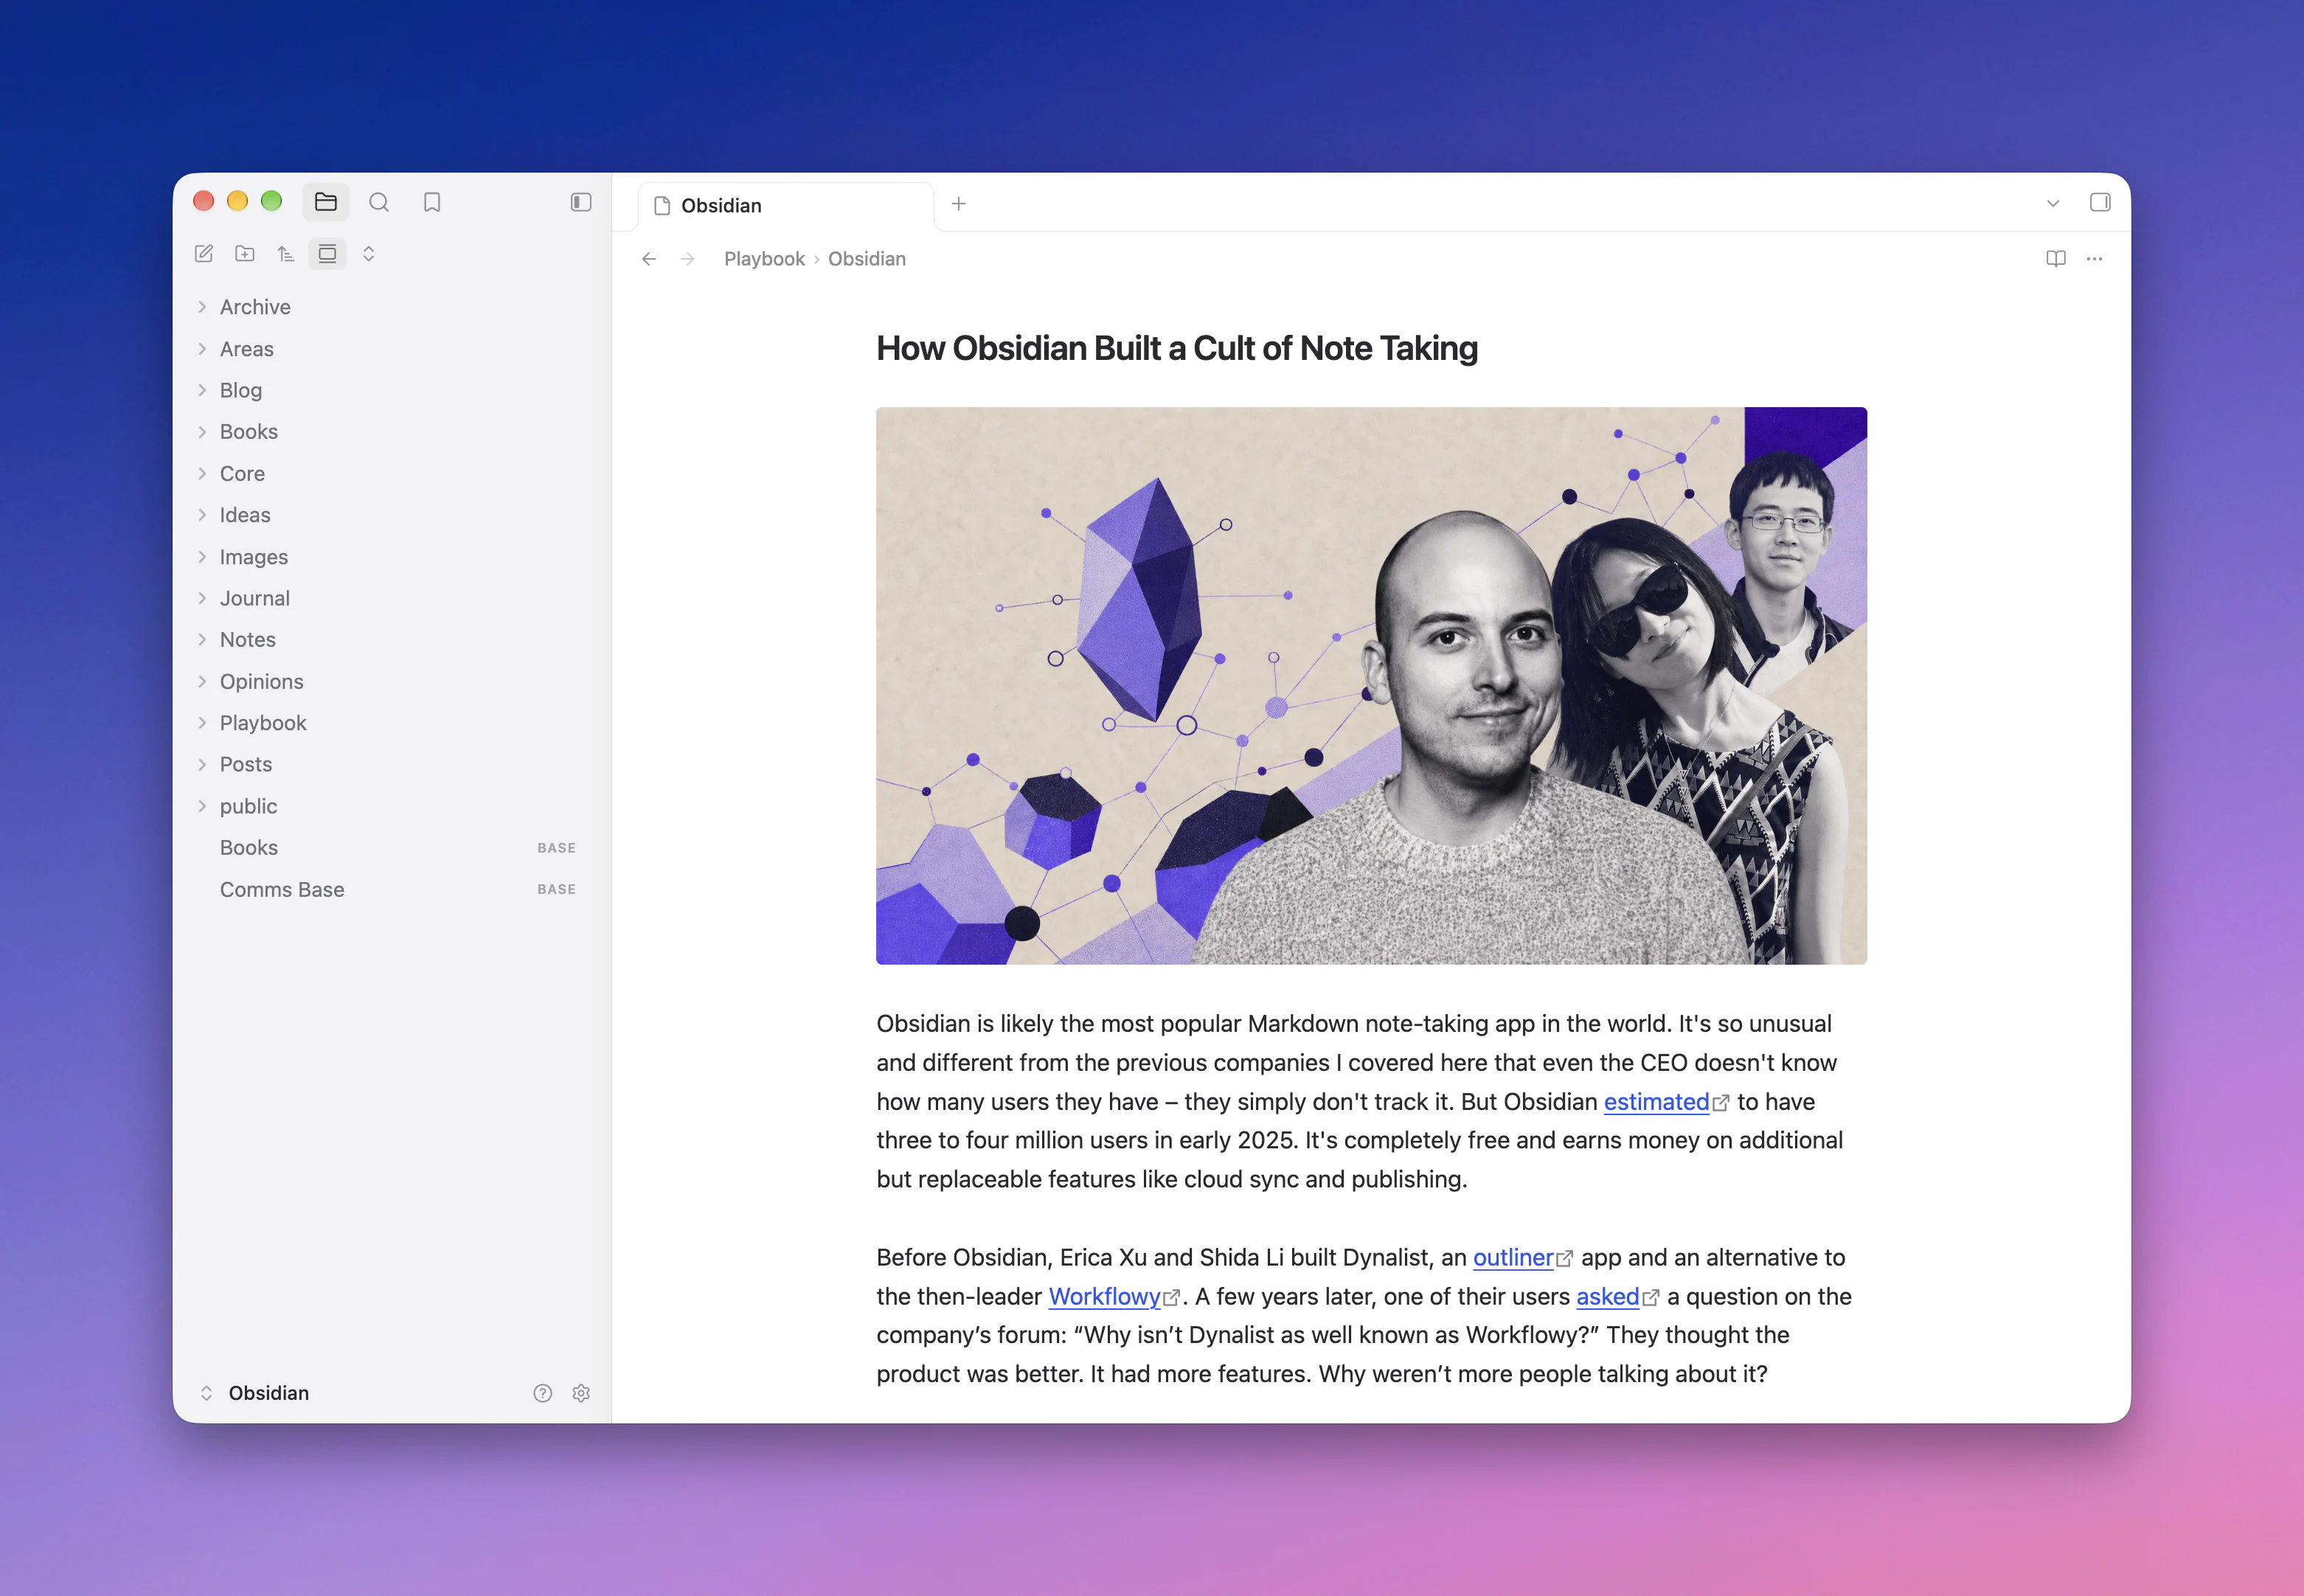The width and height of the screenshot is (2304, 1596).
Task: Maximize the window with green button
Action: pos(272,201)
